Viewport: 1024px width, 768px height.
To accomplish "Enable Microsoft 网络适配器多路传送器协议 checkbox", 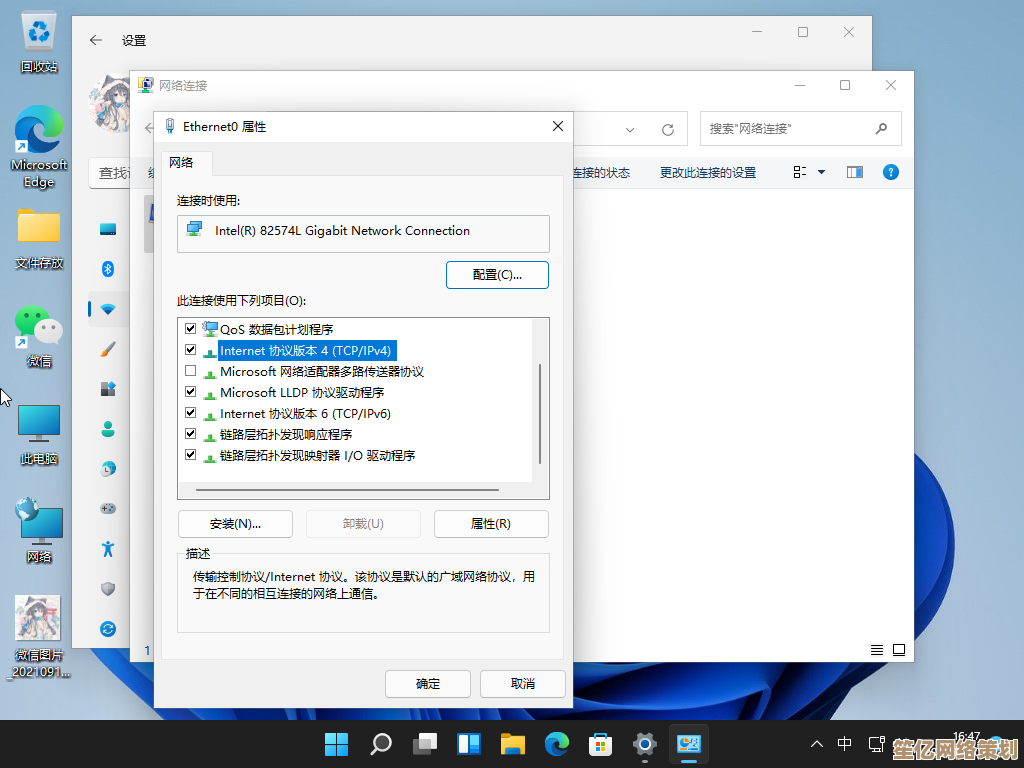I will pyautogui.click(x=191, y=371).
